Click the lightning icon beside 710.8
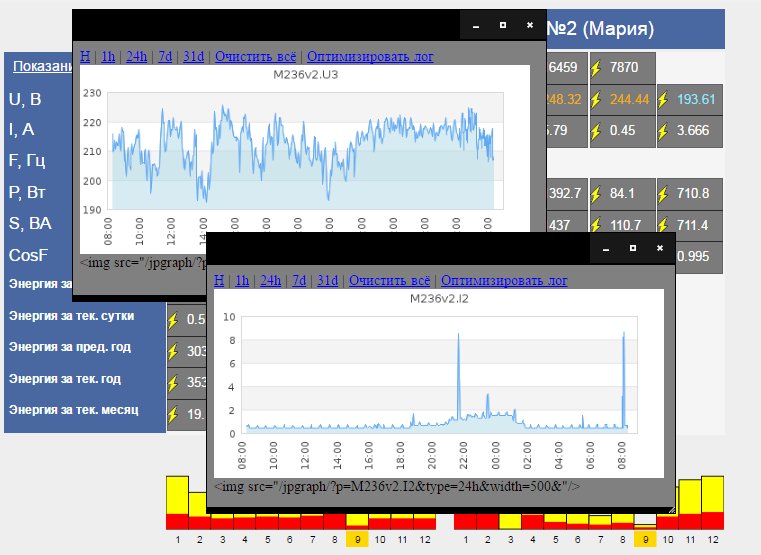The image size is (761, 555). (x=664, y=193)
